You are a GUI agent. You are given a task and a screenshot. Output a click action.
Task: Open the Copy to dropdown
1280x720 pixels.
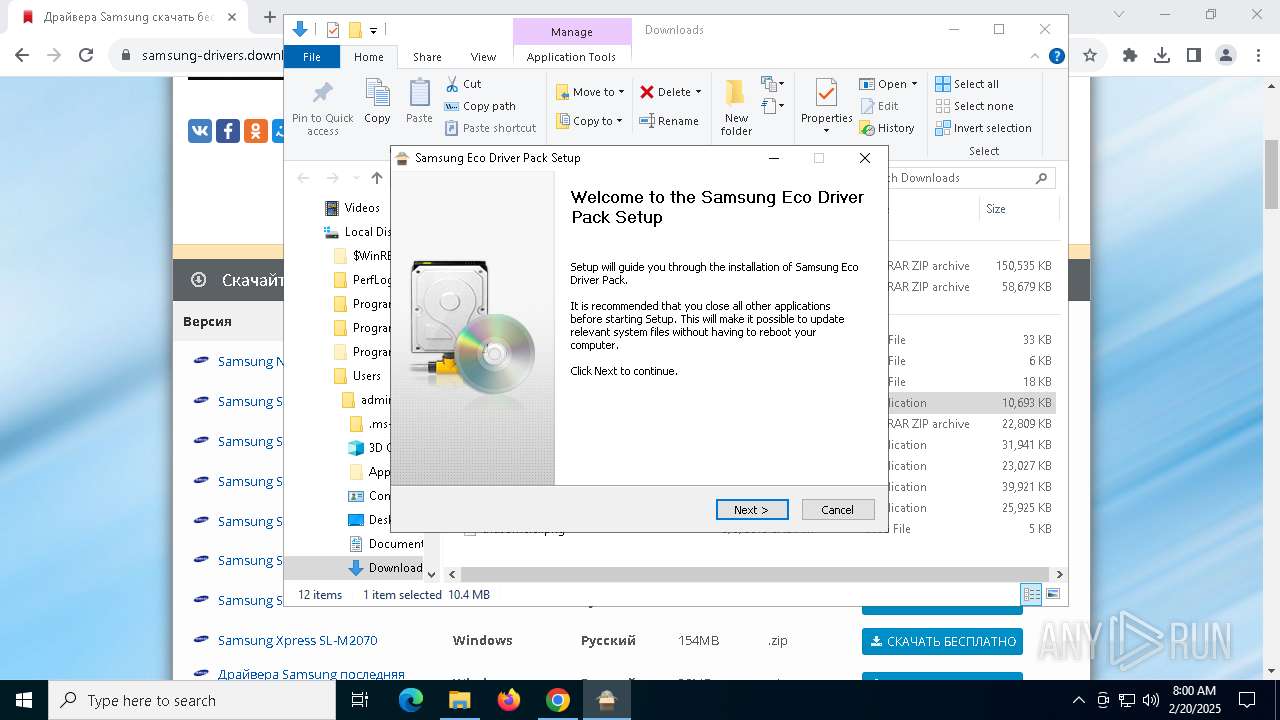(x=589, y=121)
